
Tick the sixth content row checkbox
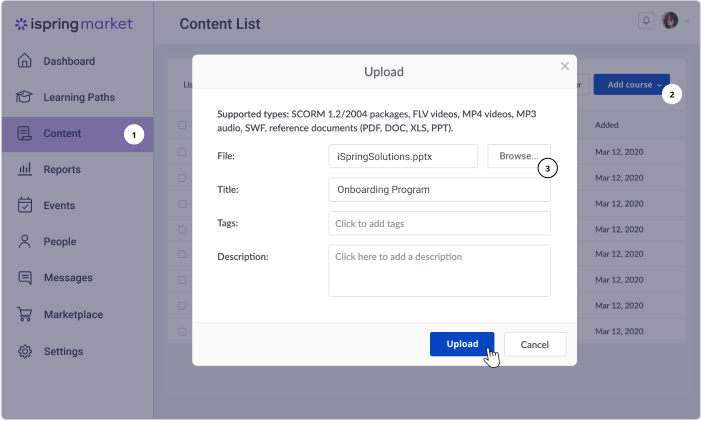(182, 280)
